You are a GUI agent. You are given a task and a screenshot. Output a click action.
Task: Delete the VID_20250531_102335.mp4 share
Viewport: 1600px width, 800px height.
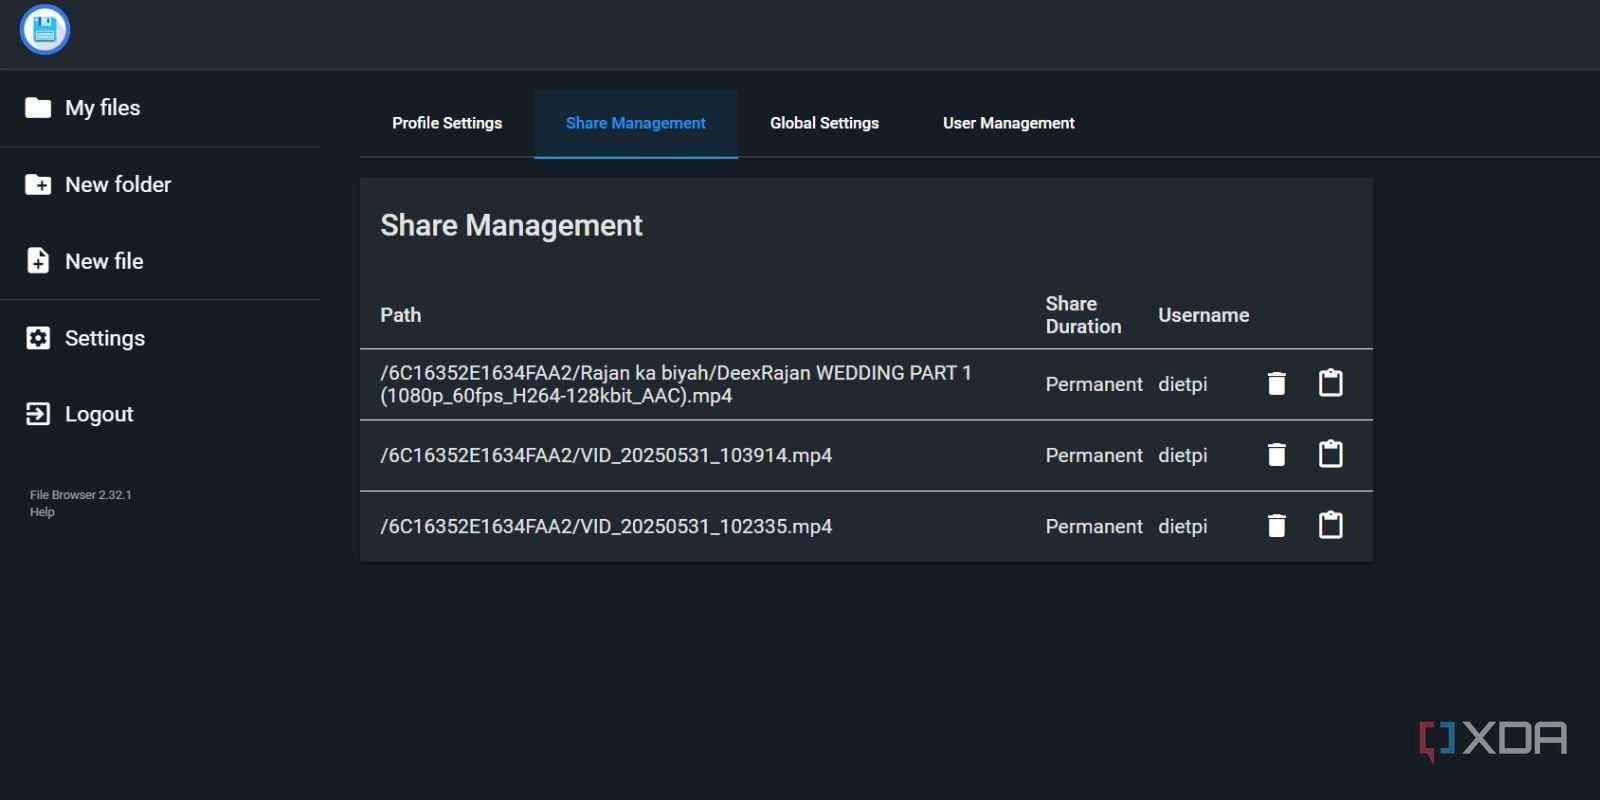1276,526
